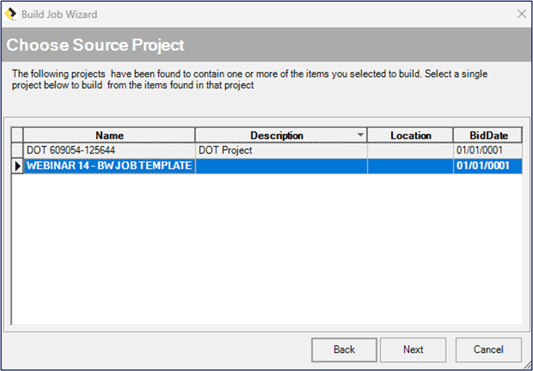Go to the previous step with Back
533x371 pixels.
coord(344,350)
